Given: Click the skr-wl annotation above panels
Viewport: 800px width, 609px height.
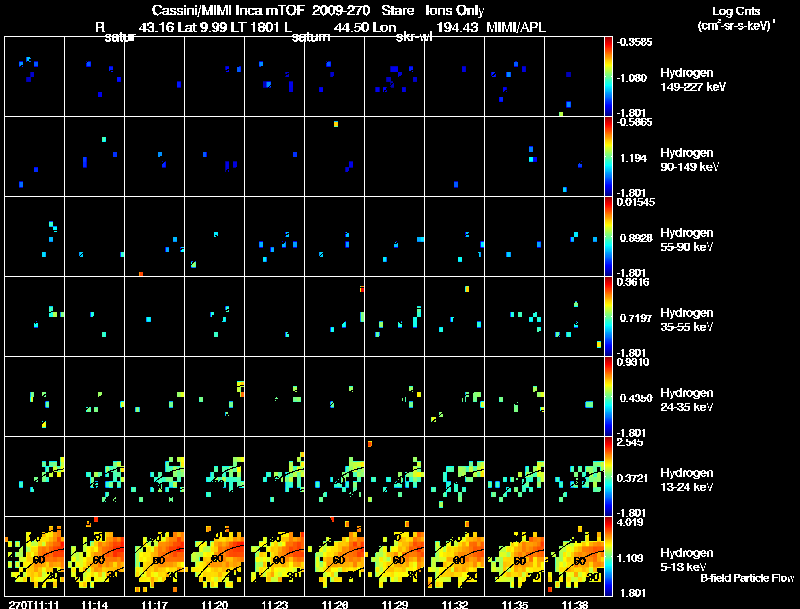Looking at the screenshot, I should (x=414, y=37).
